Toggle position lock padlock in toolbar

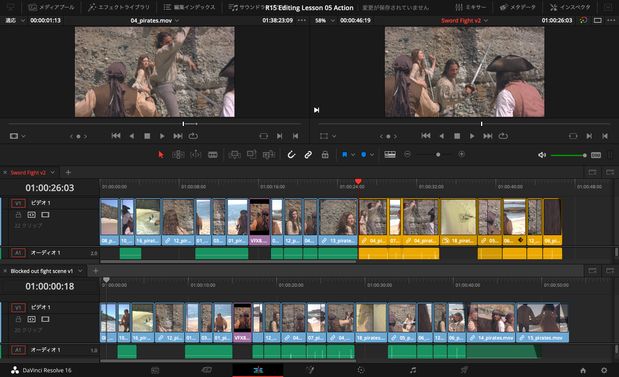click(325, 155)
